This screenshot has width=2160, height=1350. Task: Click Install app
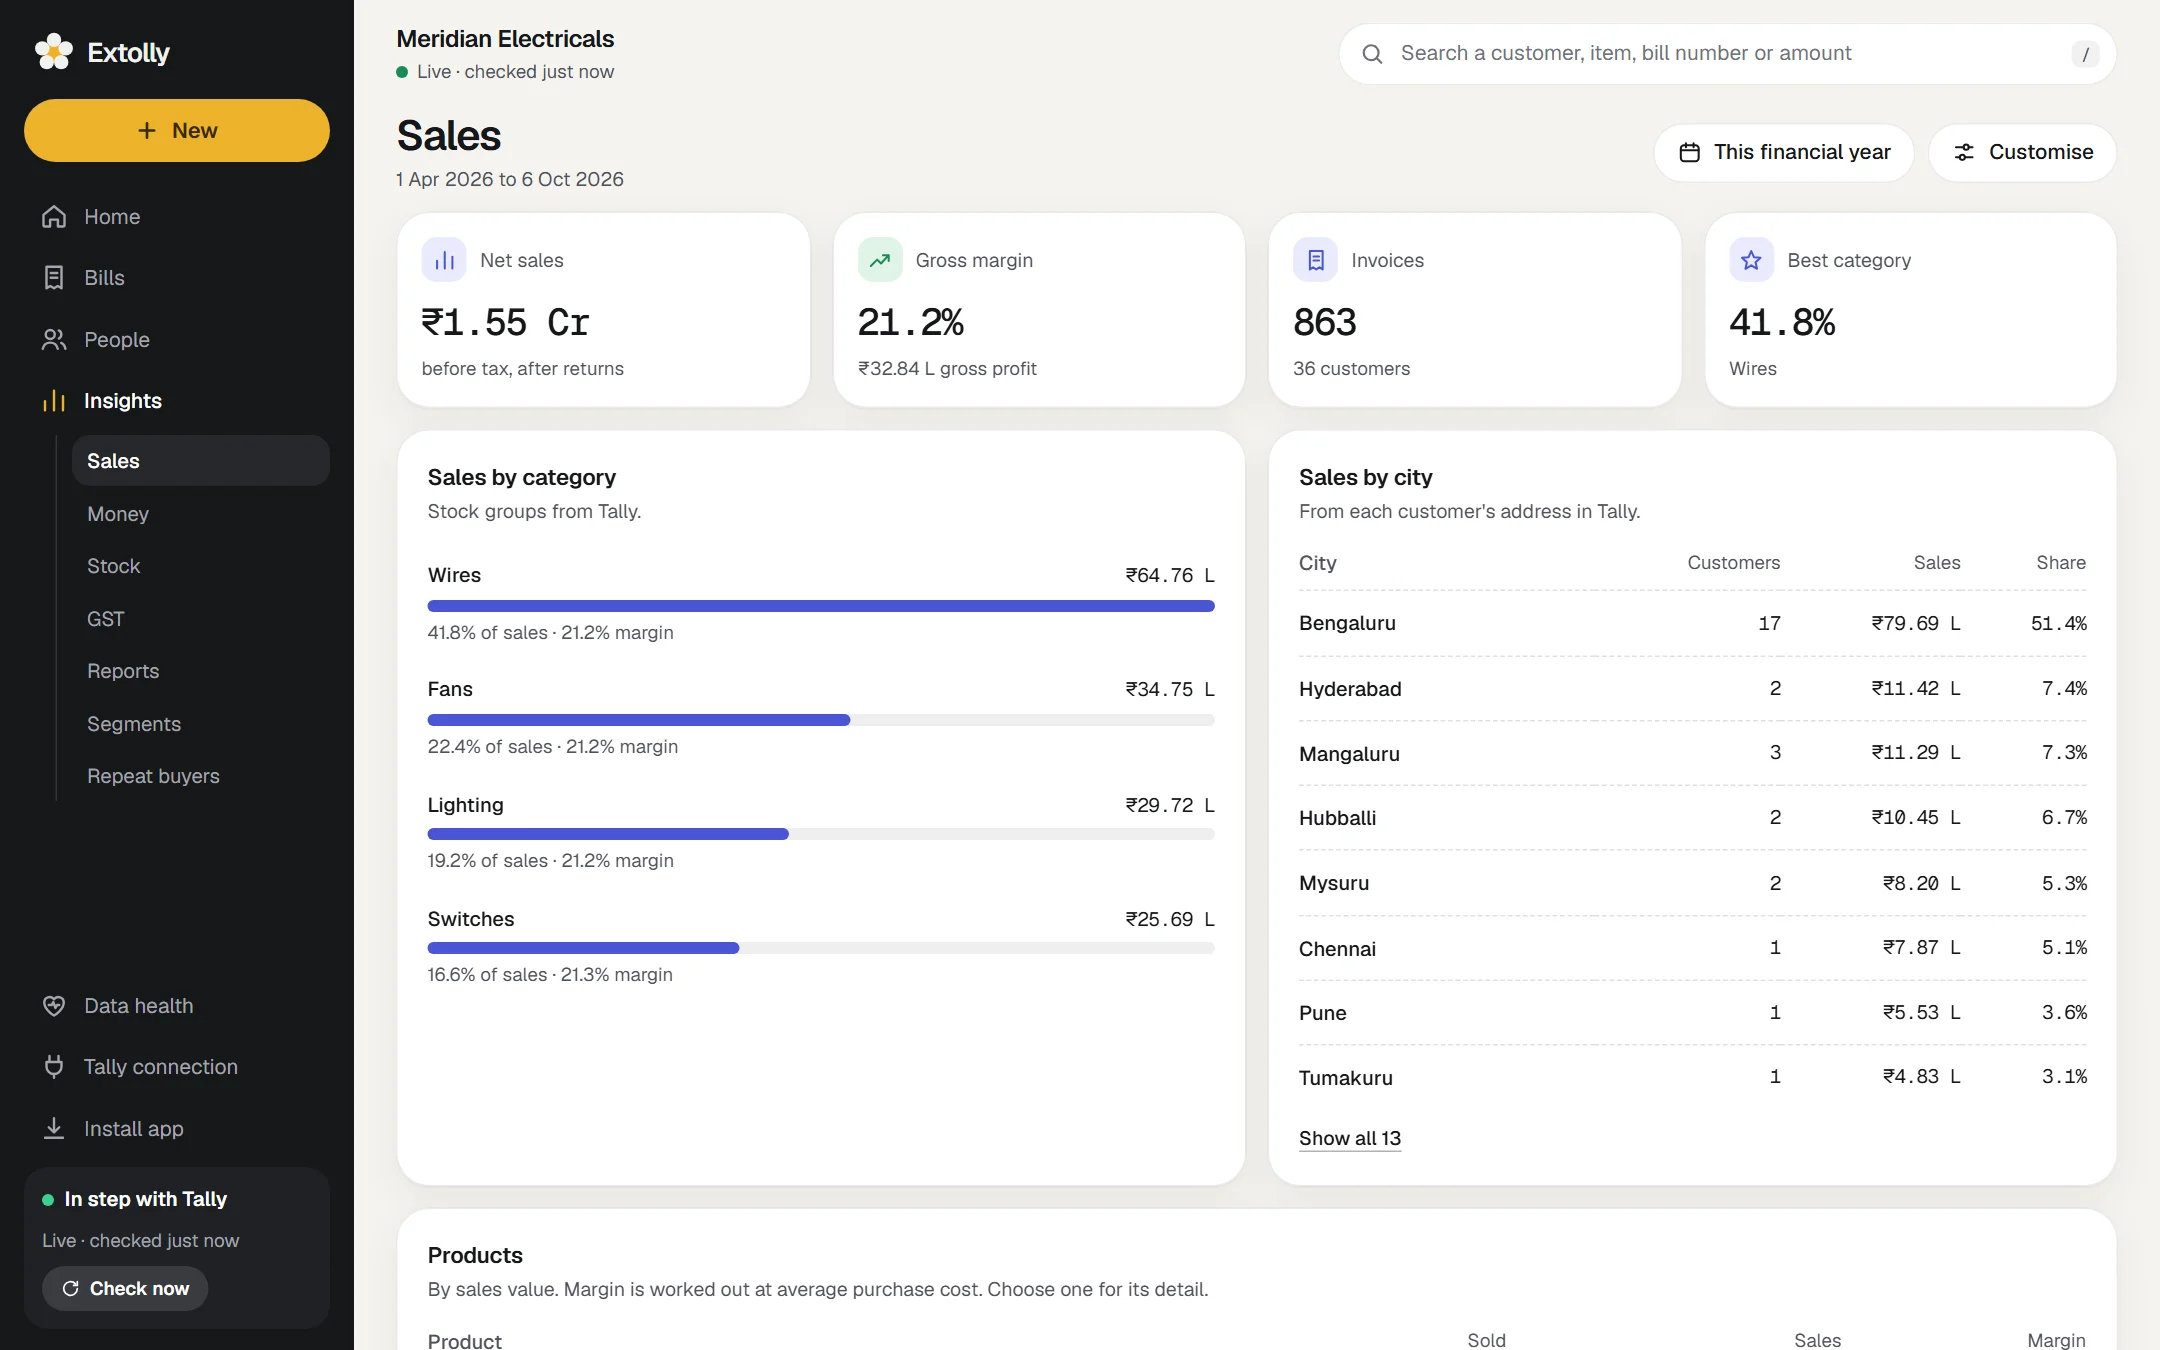click(x=177, y=1129)
